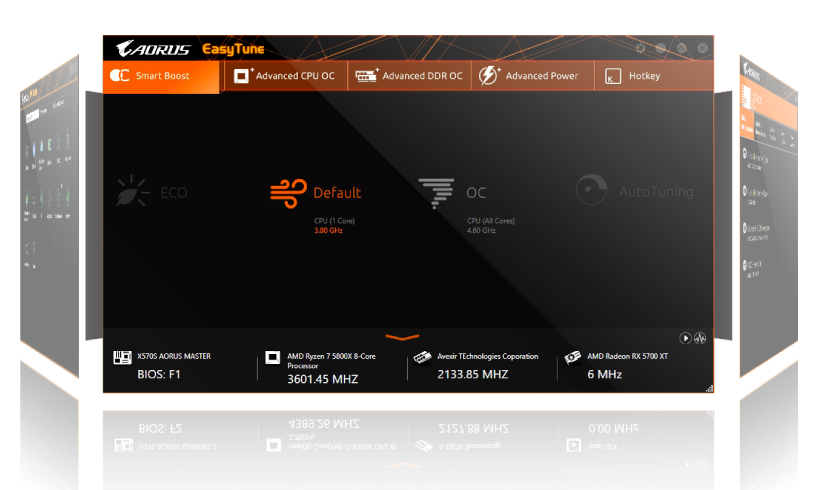Click the Radeon RX 5700 XT graphics card icon
The width and height of the screenshot is (816, 490).
click(x=573, y=357)
